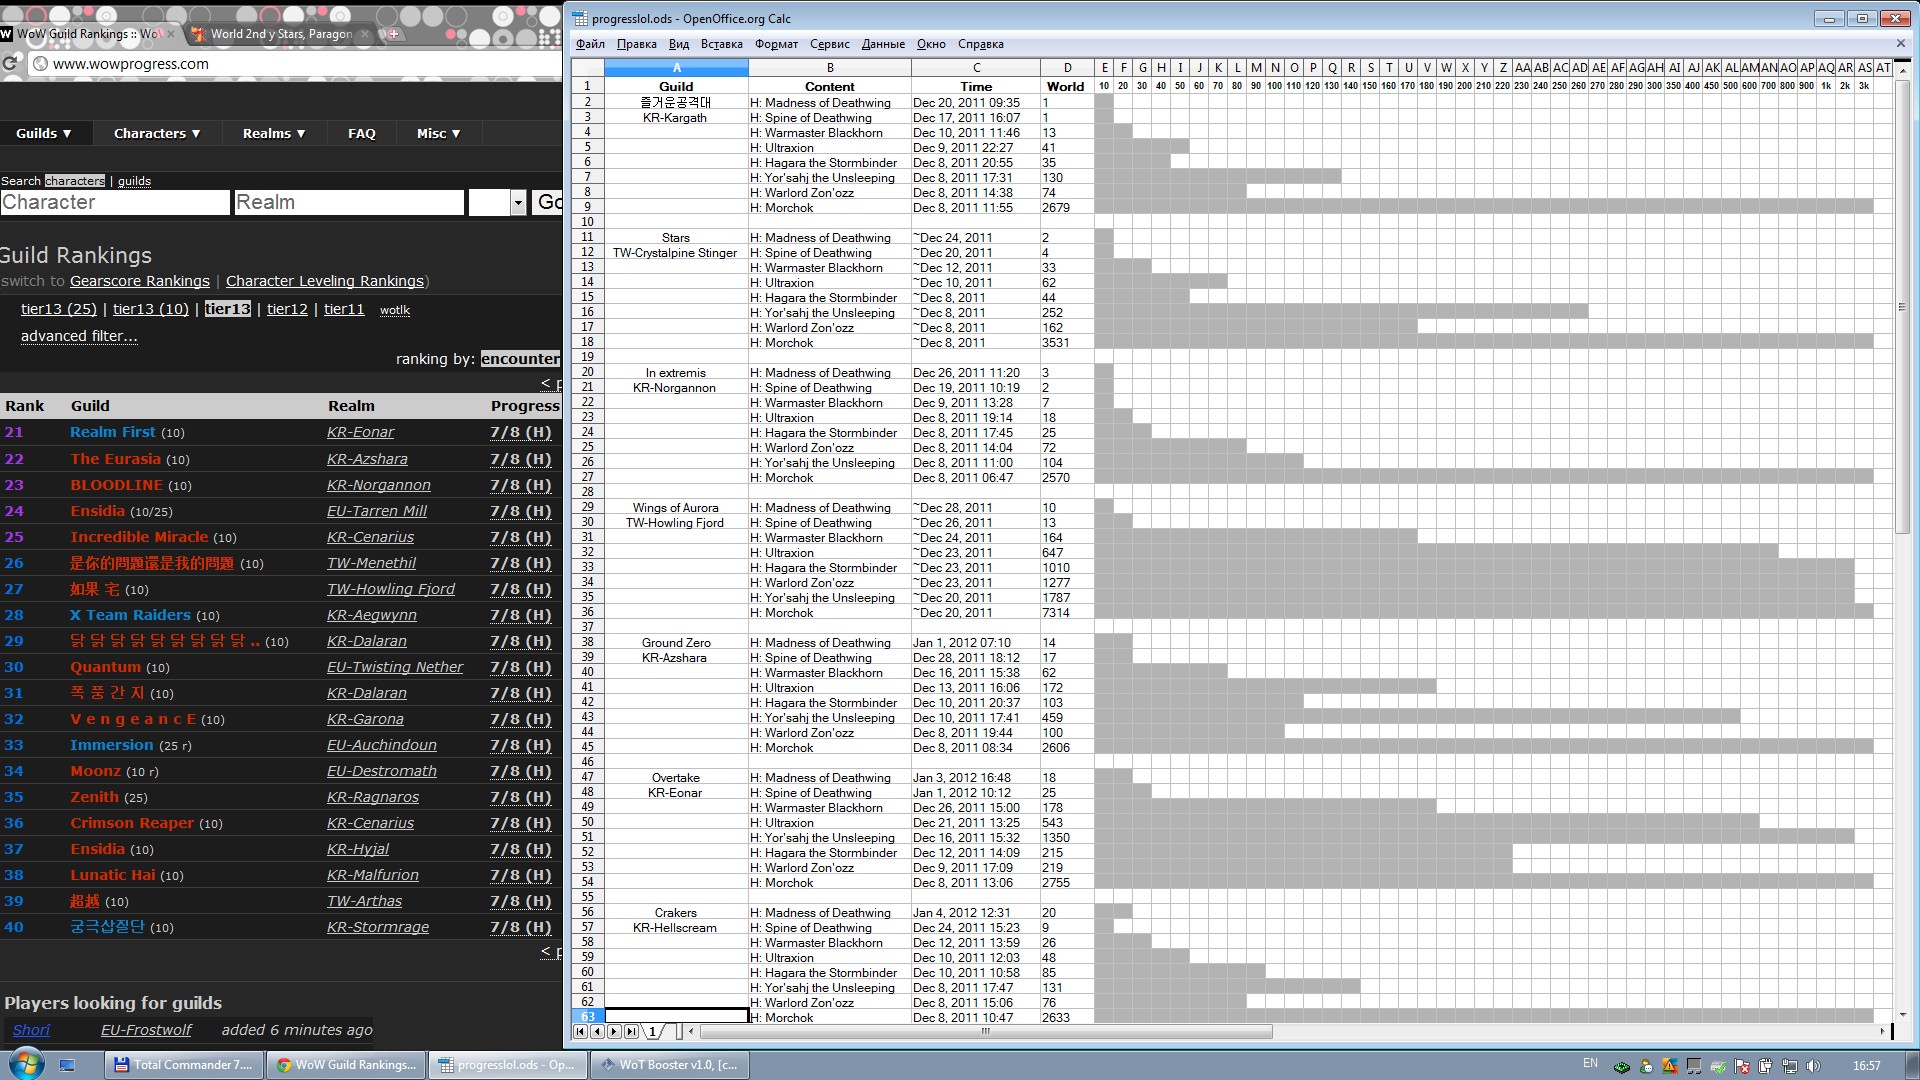Open the Данные menu in Calc
The width and height of the screenshot is (1920, 1080).
[x=883, y=44]
